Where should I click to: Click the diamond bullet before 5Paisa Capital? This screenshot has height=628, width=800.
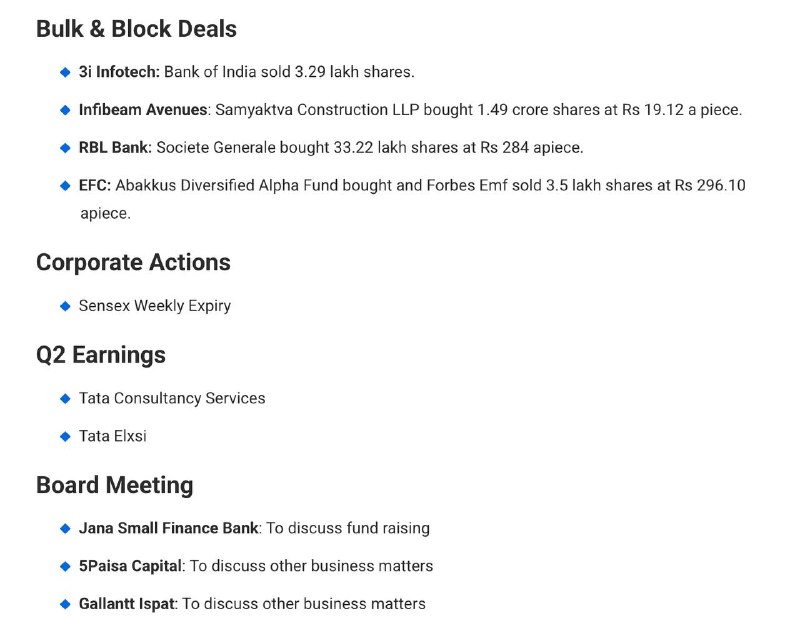[x=65, y=566]
